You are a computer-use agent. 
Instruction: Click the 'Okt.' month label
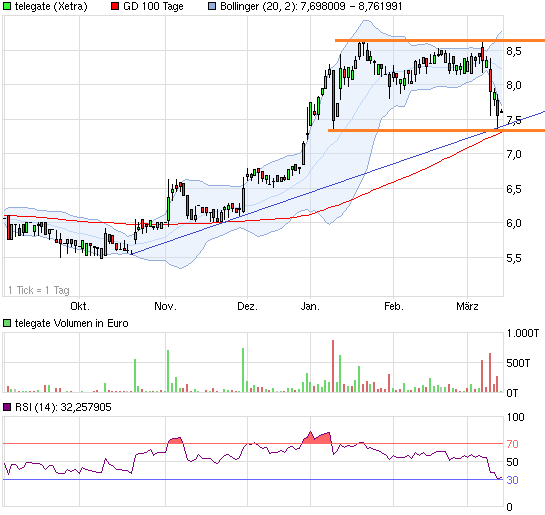(x=80, y=306)
